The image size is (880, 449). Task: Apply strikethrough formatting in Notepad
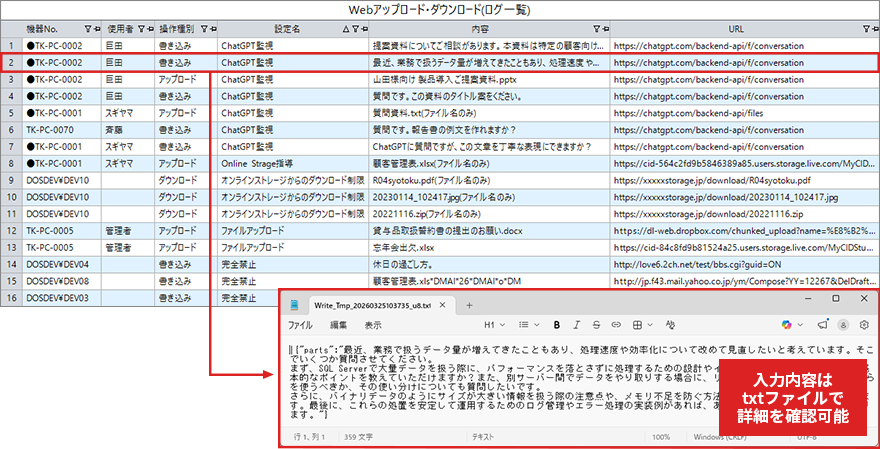pos(594,325)
